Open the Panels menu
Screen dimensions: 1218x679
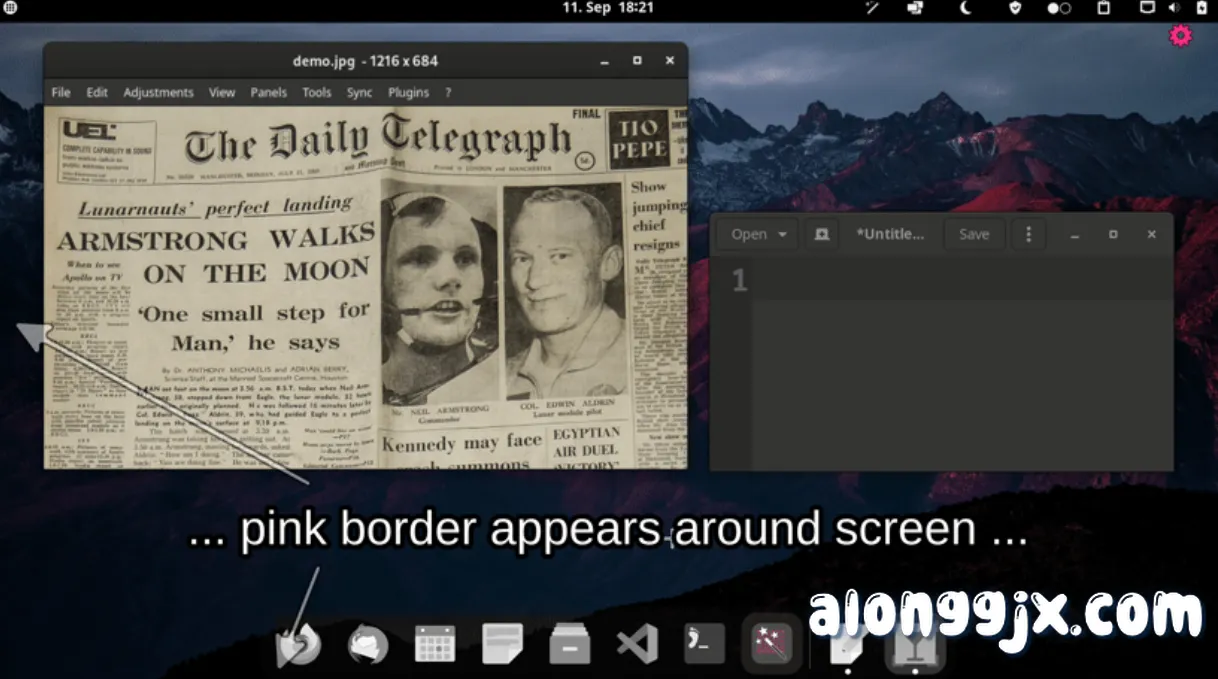pos(268,92)
